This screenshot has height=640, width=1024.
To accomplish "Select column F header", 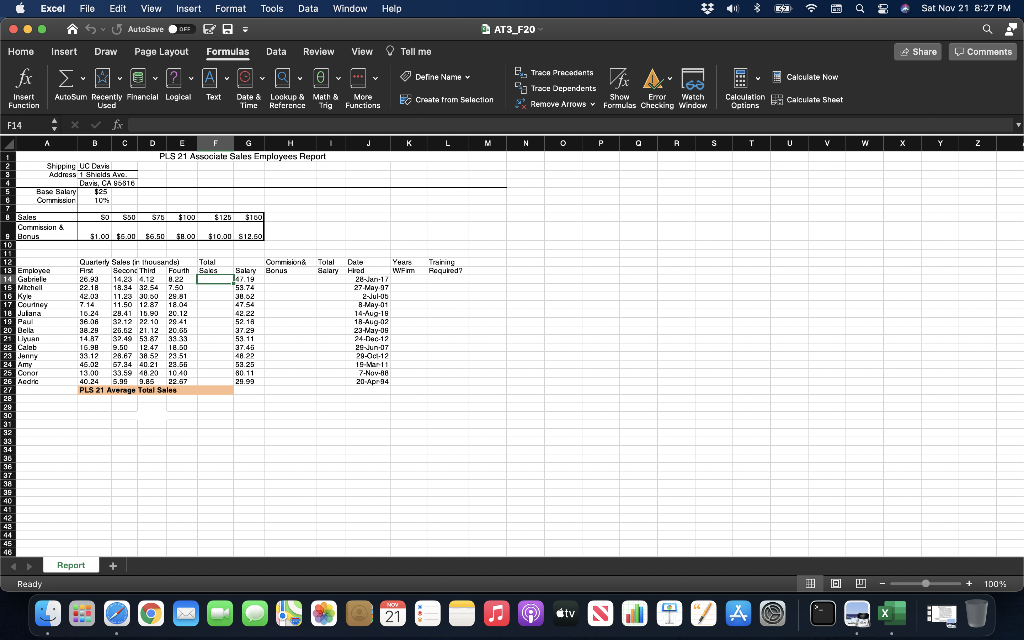I will click(x=215, y=143).
